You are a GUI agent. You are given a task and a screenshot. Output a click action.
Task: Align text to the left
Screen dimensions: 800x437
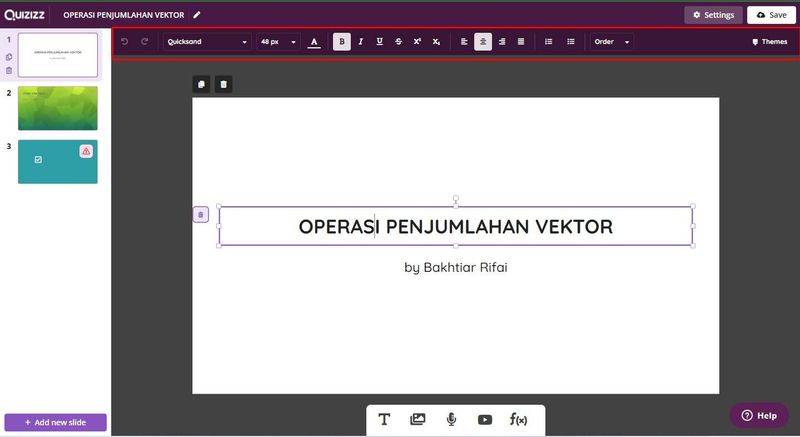coord(464,42)
